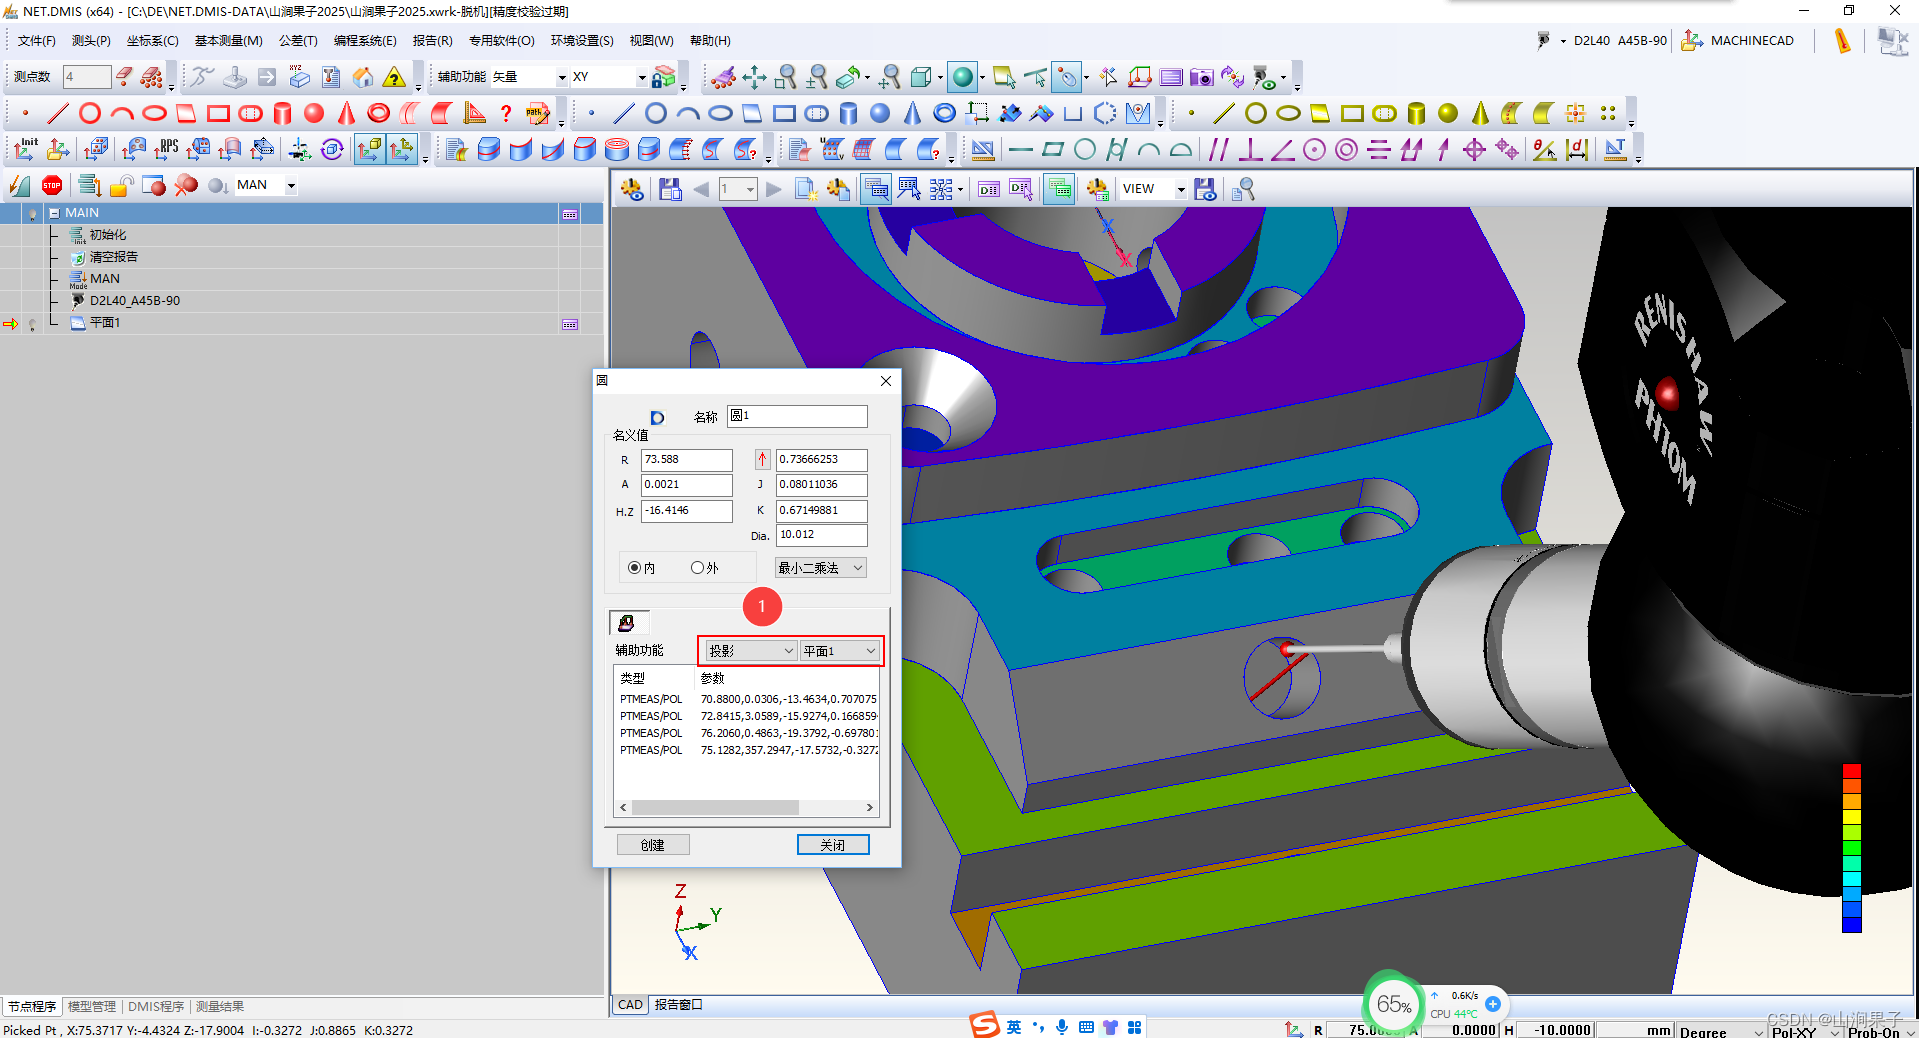
Task: Click the red STOP button icon
Action: click(52, 185)
